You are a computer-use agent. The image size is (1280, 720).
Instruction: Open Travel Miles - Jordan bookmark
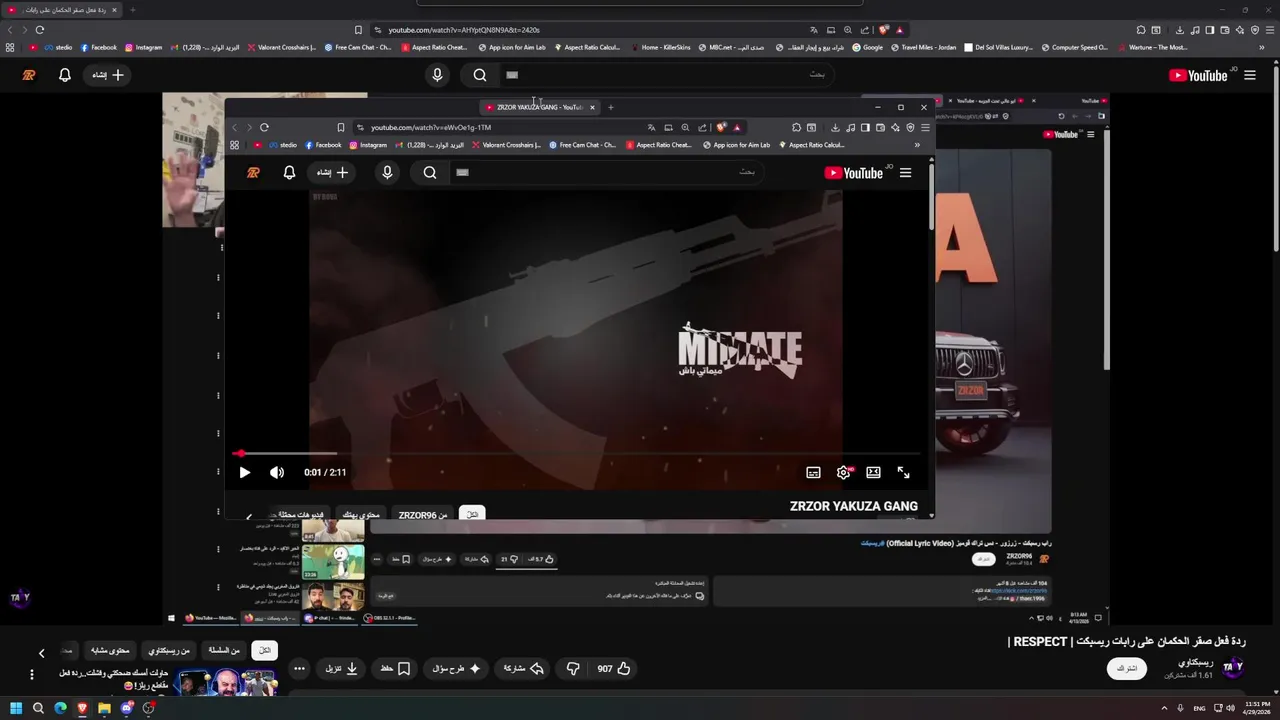(x=922, y=47)
